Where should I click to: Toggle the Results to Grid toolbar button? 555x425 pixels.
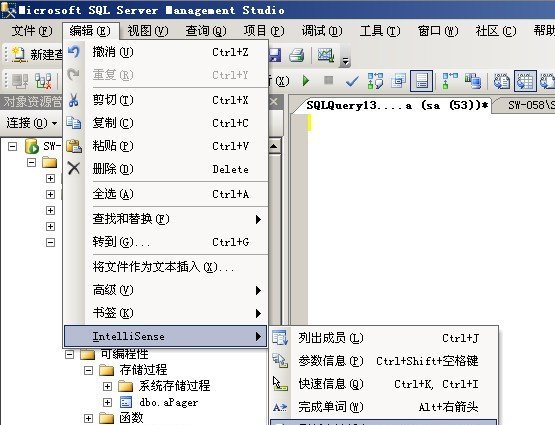pyautogui.click(x=525, y=81)
